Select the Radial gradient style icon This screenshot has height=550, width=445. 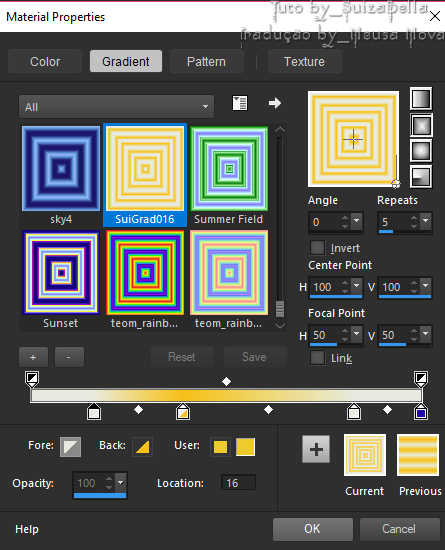(421, 176)
